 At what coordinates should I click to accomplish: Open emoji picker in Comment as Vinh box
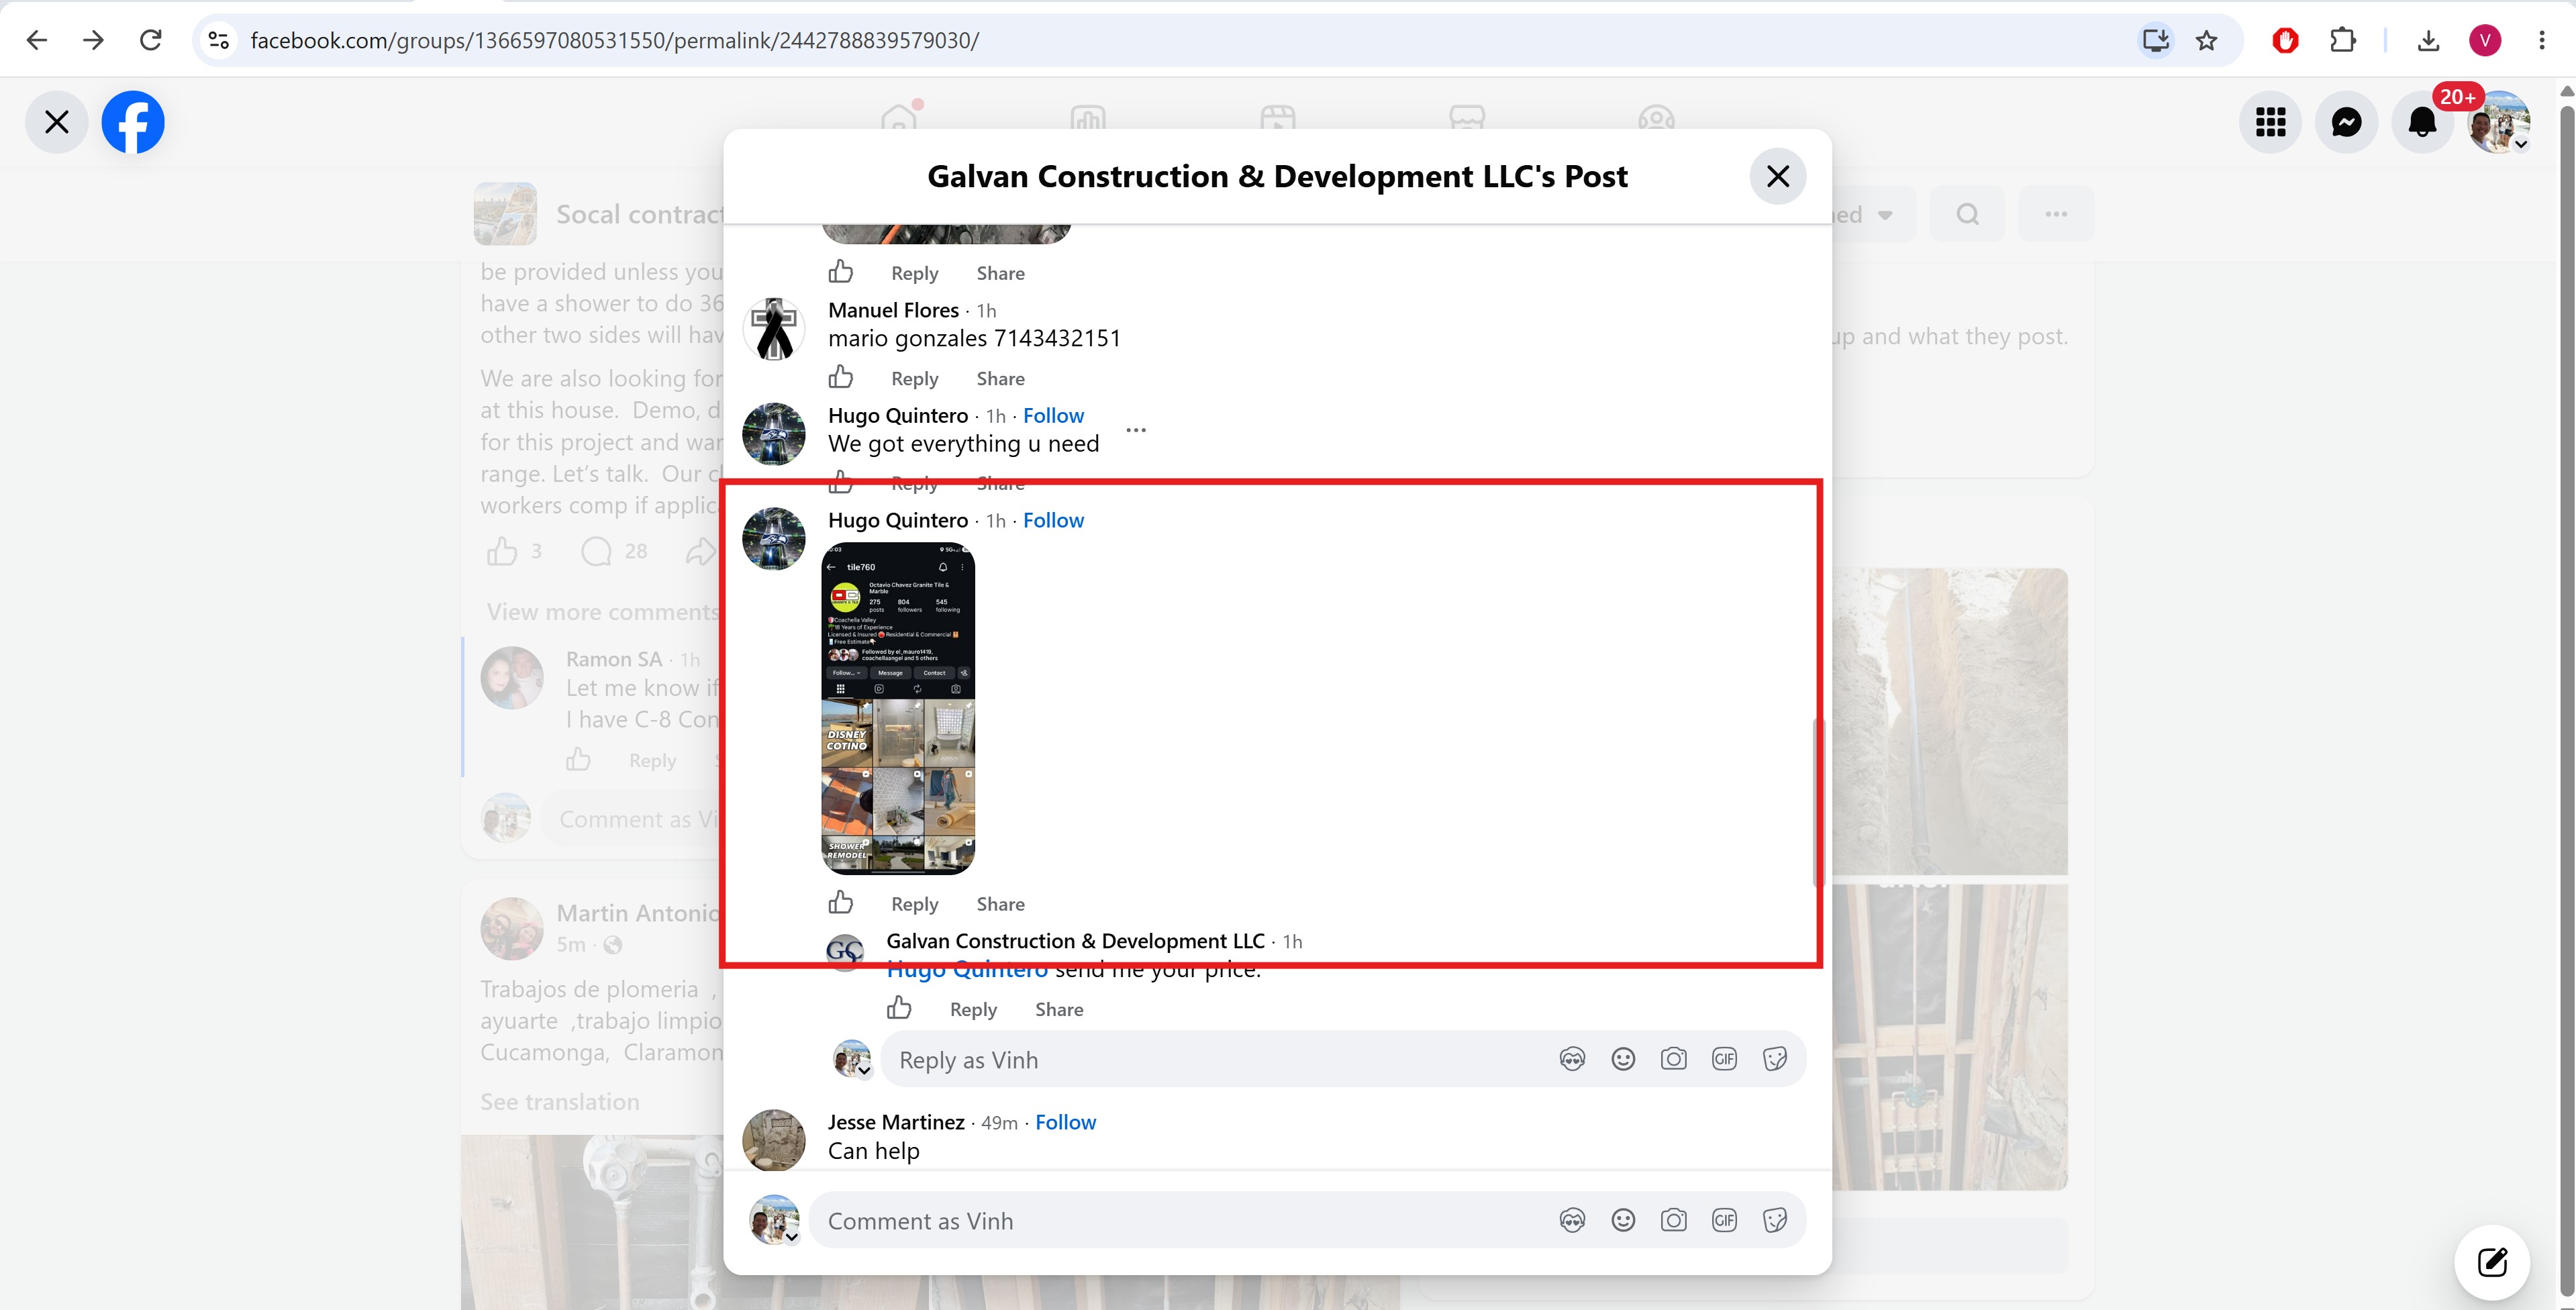1623,1220
